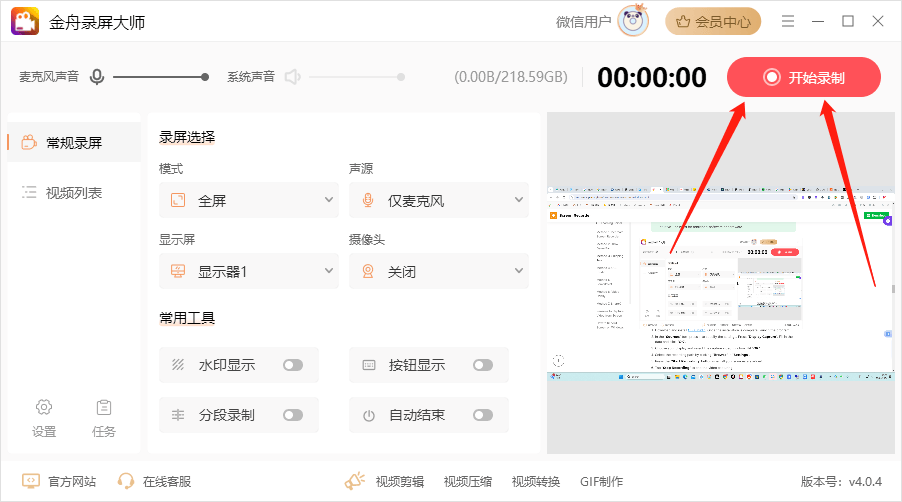Click the thumbs-up icon in 会员中心
Viewport: 902px width, 502px height.
683,22
